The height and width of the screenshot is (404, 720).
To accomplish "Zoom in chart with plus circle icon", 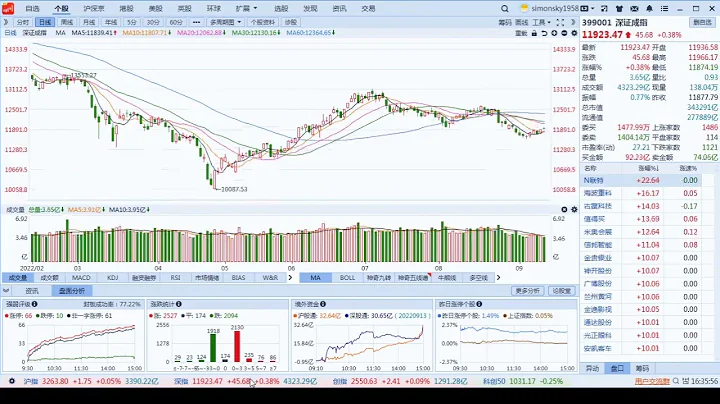I will pos(554,33).
